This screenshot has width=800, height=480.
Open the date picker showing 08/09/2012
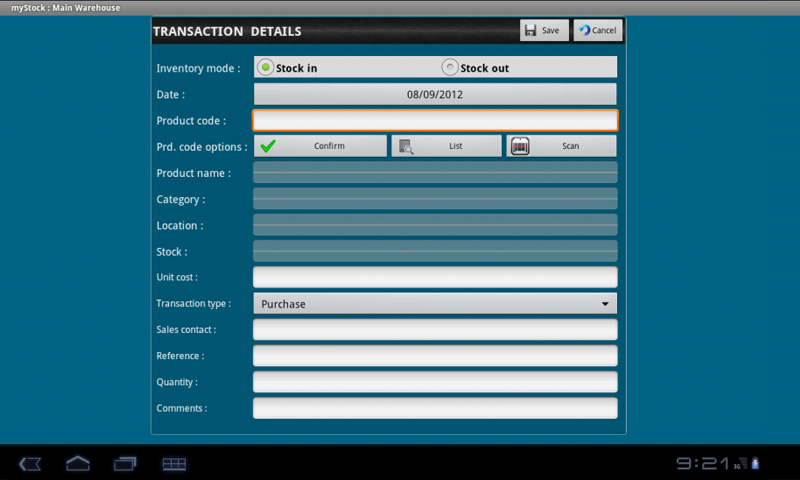(435, 95)
